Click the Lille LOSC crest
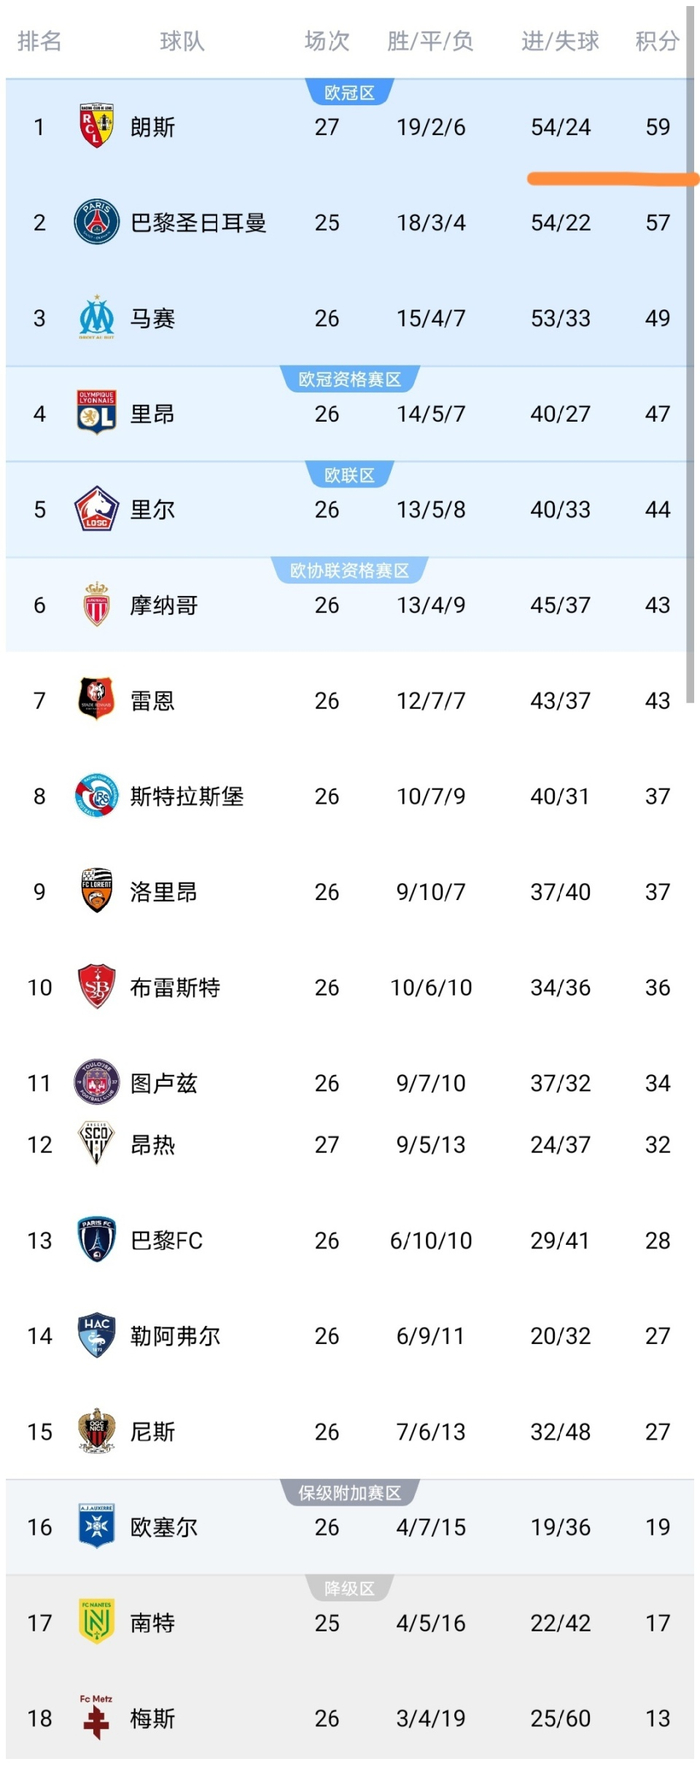 pyautogui.click(x=97, y=509)
